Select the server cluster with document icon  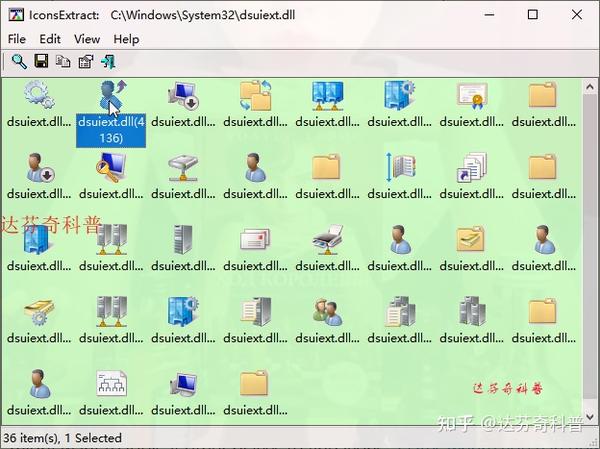tap(399, 311)
